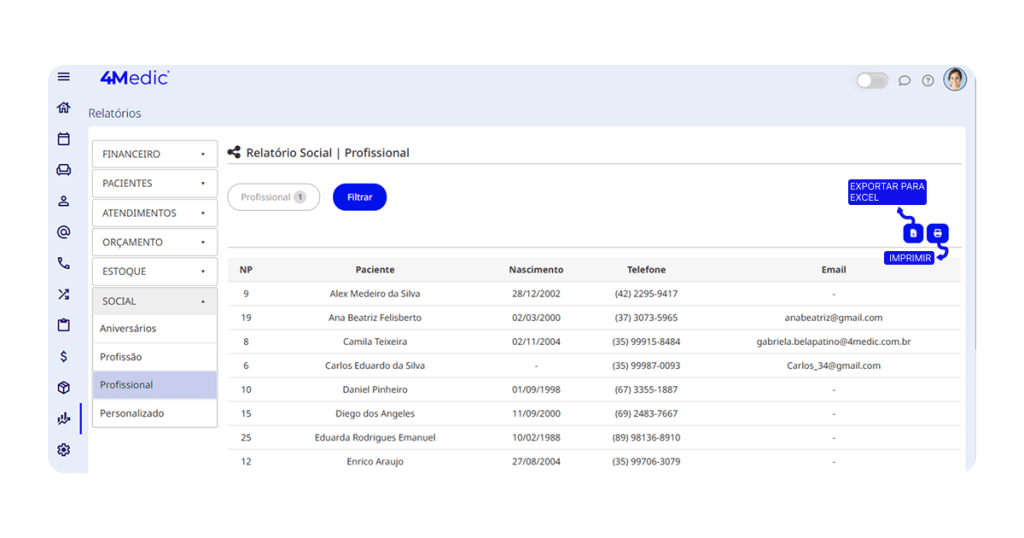Click the Profissional filter chip
1024x538 pixels.
[x=273, y=197]
